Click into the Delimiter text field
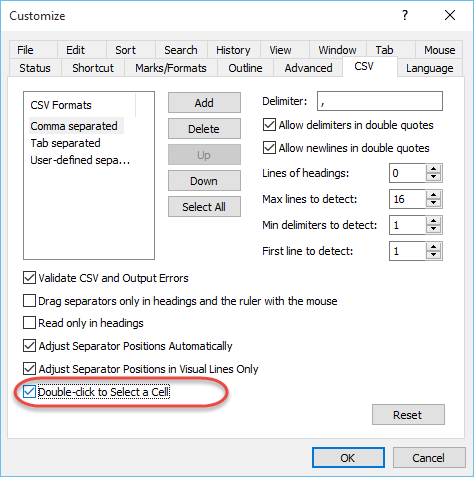474x477 pixels. click(380, 101)
